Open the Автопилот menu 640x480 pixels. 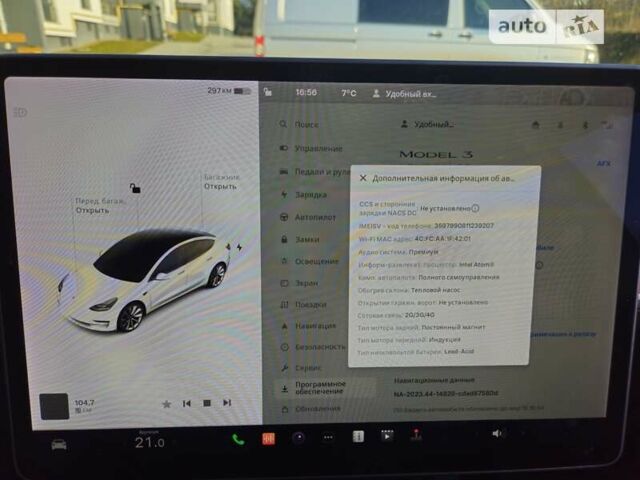[308, 217]
